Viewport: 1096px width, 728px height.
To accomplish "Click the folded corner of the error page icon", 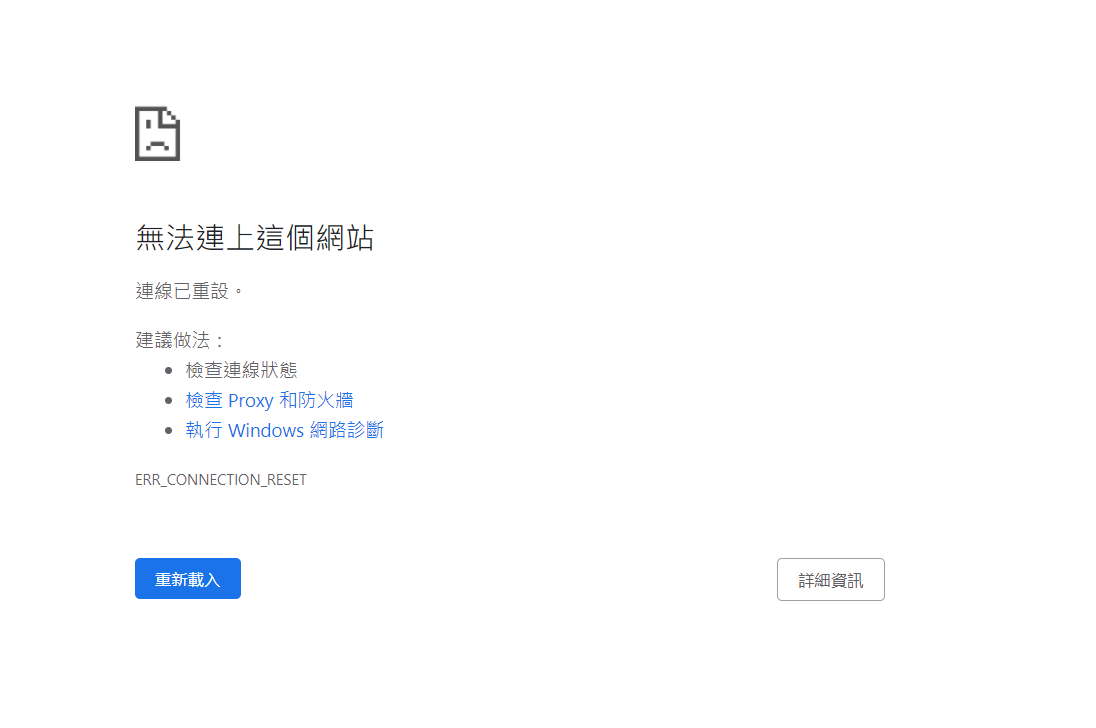I will pyautogui.click(x=172, y=117).
